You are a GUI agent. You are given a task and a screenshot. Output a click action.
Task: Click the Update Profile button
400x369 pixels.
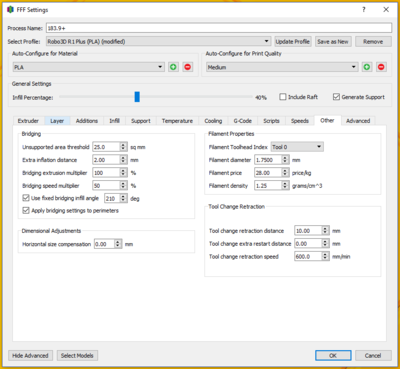pos(293,41)
